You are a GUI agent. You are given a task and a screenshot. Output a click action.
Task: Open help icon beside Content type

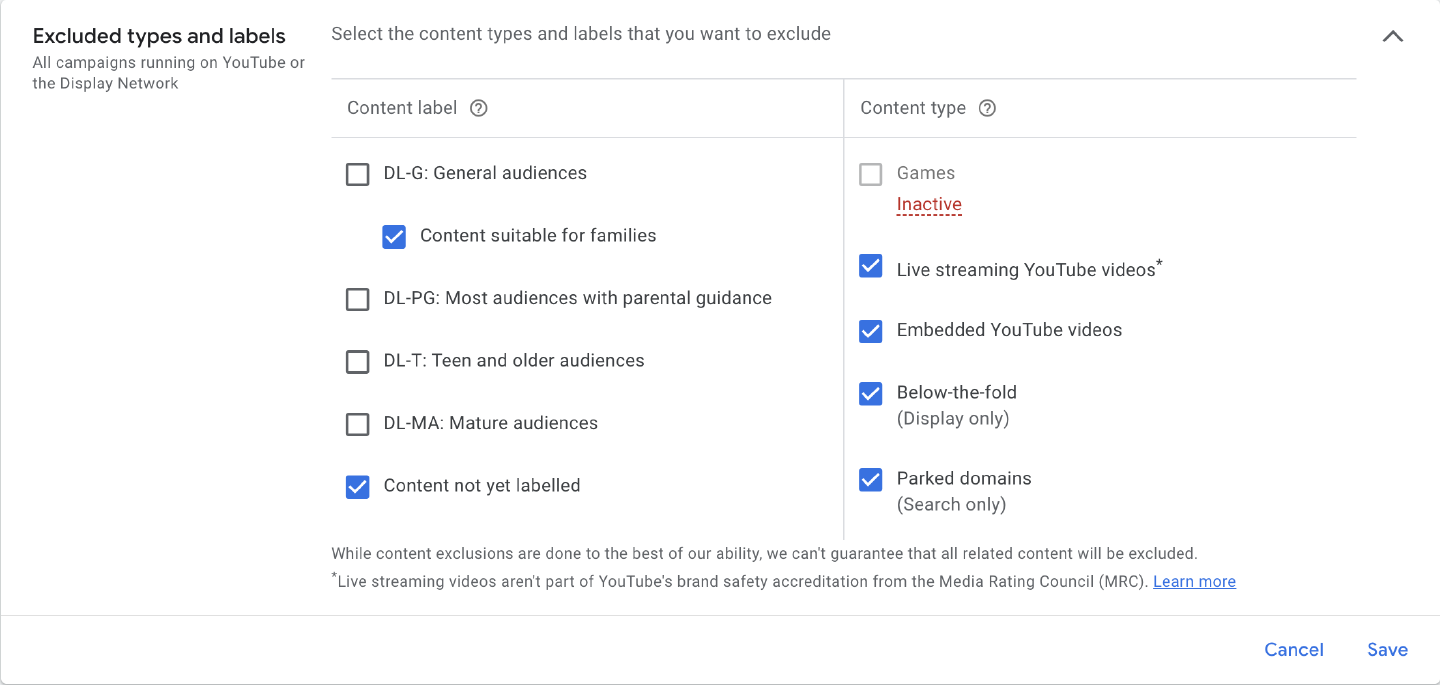tap(987, 108)
